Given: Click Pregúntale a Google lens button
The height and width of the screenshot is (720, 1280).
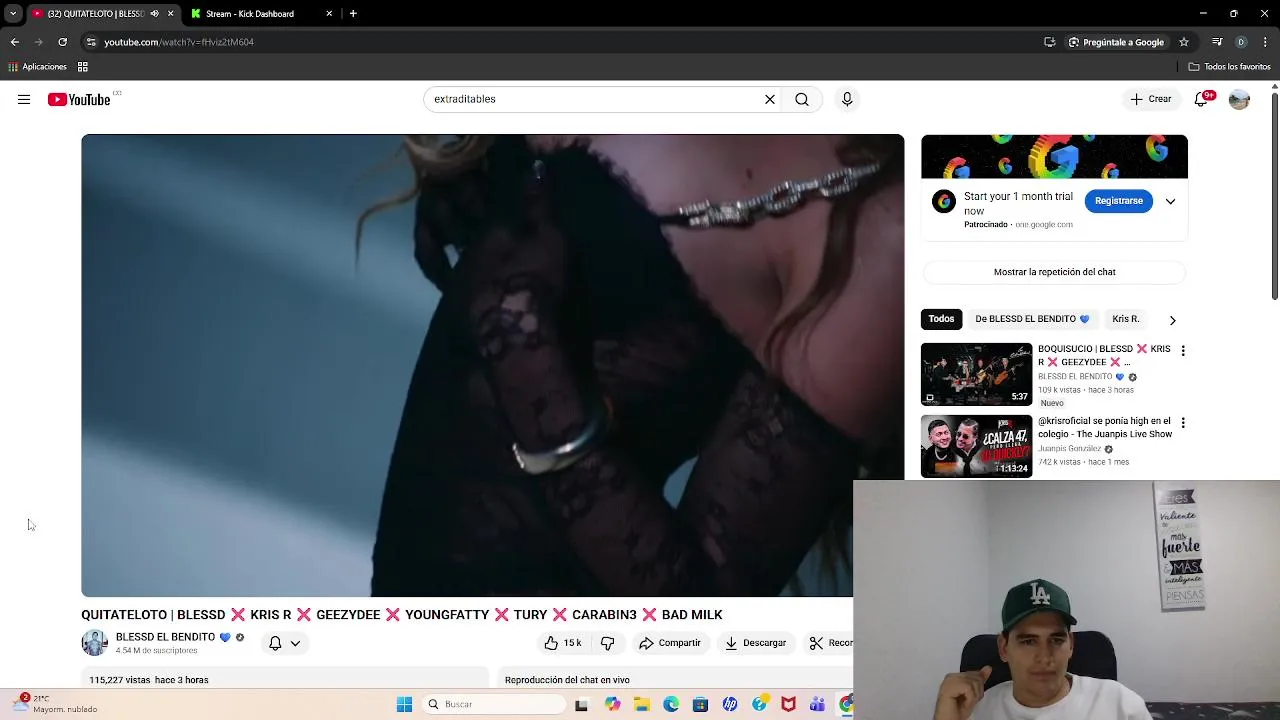Looking at the screenshot, I should click(1116, 42).
